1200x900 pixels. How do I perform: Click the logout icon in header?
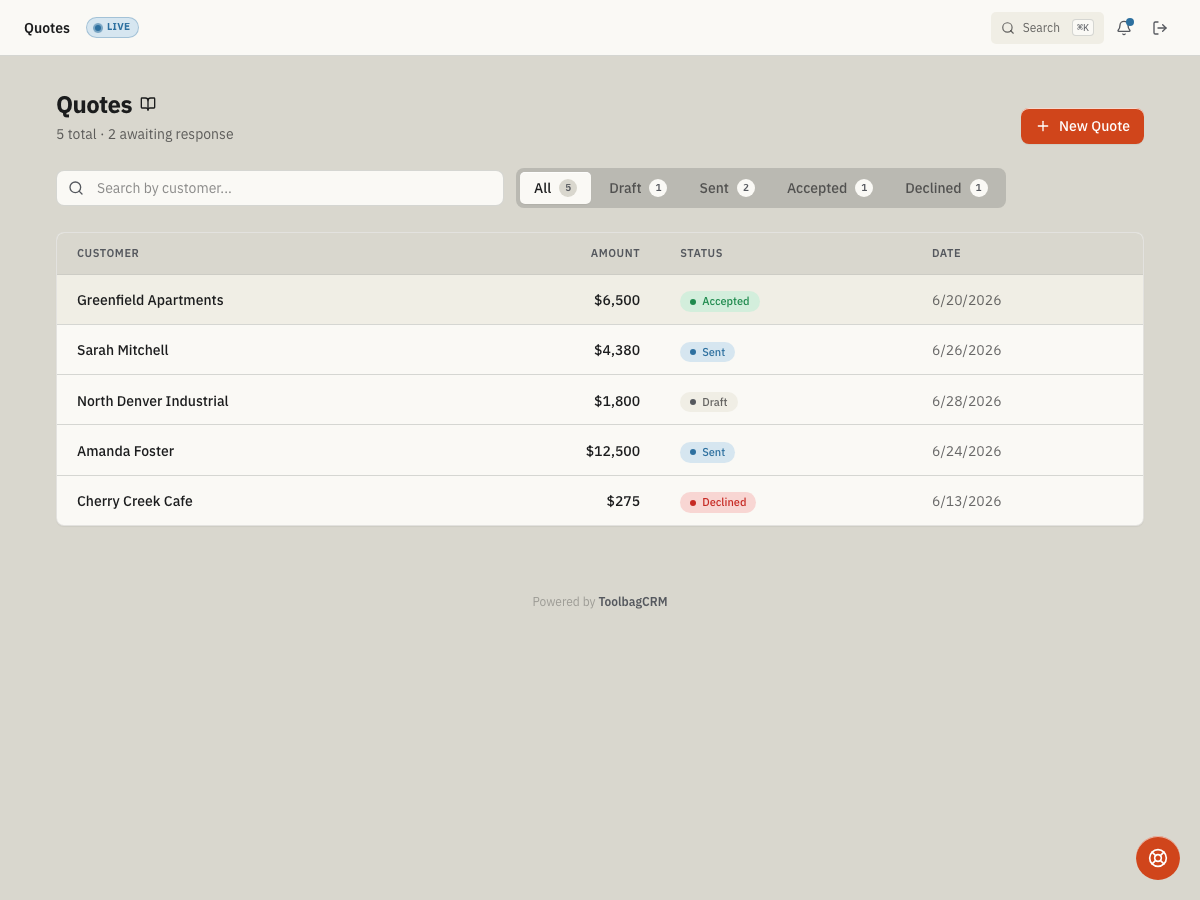1160,28
